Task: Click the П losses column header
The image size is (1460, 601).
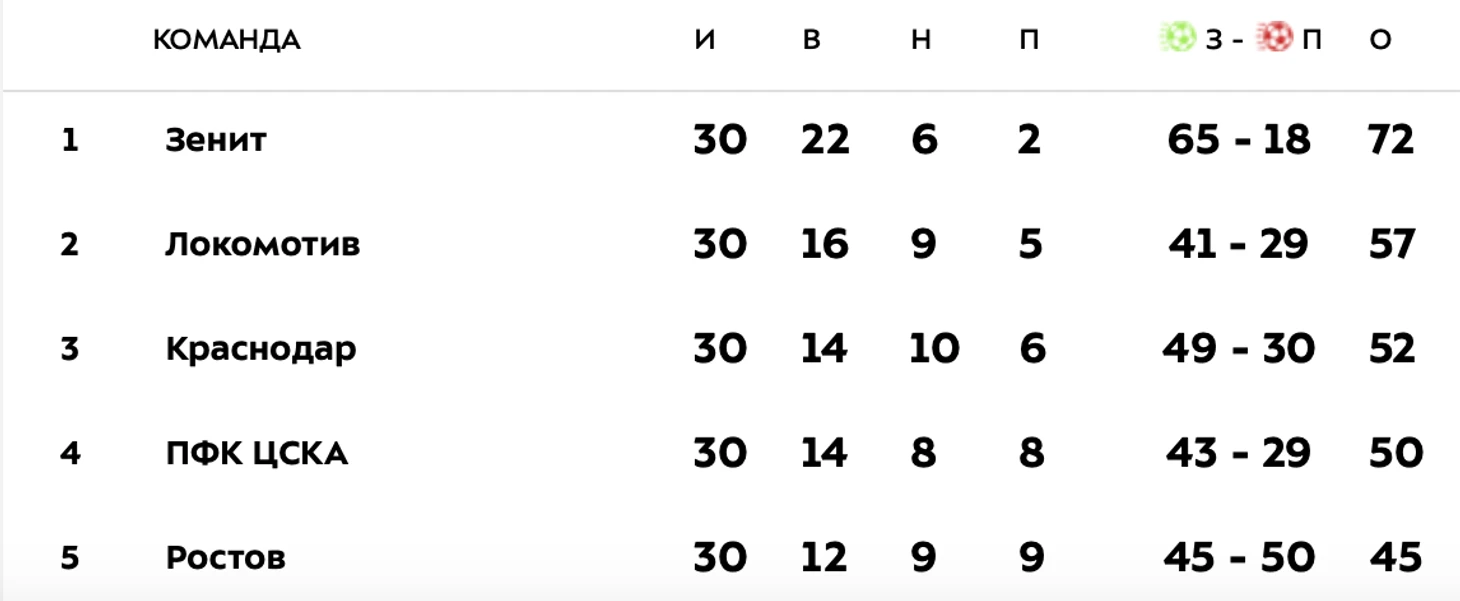Action: (1029, 40)
